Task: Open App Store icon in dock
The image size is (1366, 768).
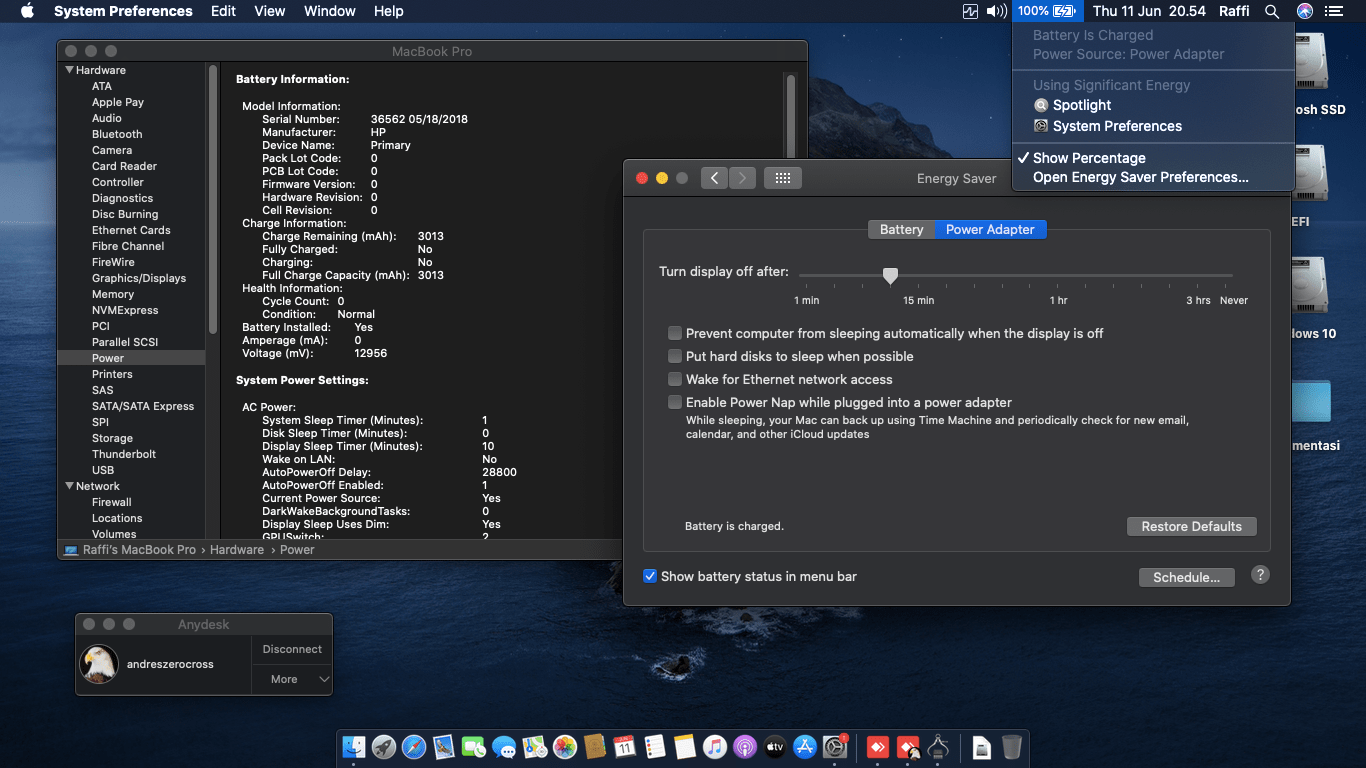Action: pyautogui.click(x=805, y=747)
